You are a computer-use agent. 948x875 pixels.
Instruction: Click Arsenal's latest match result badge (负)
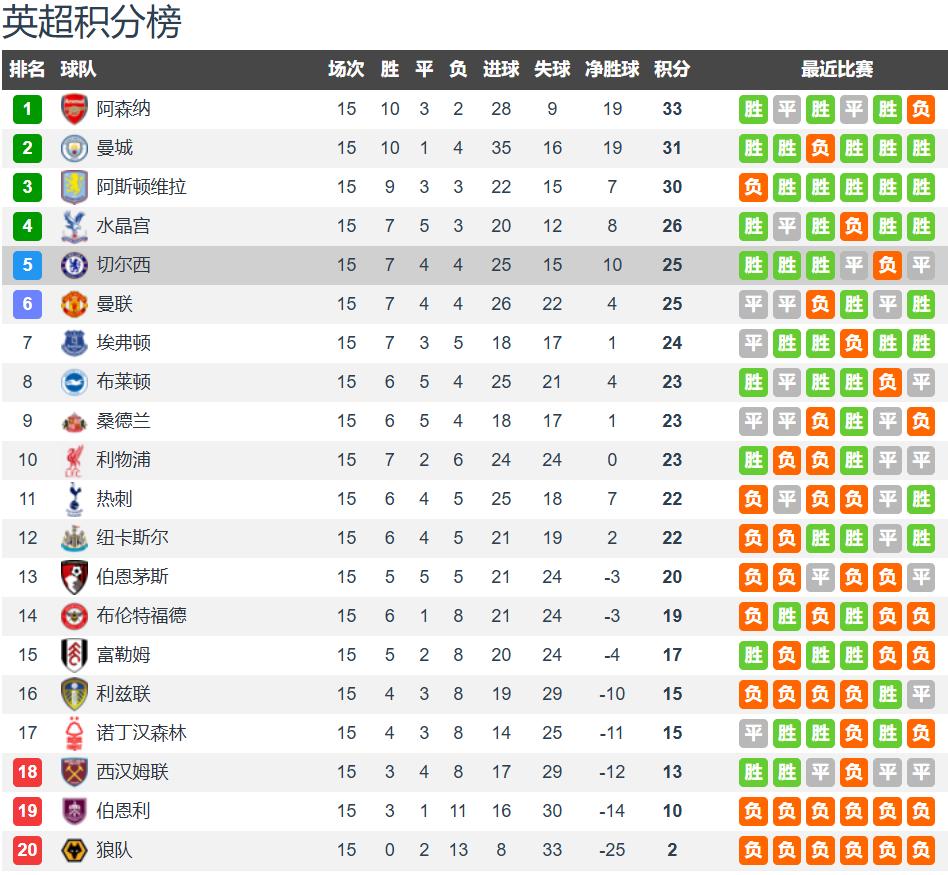click(x=921, y=109)
